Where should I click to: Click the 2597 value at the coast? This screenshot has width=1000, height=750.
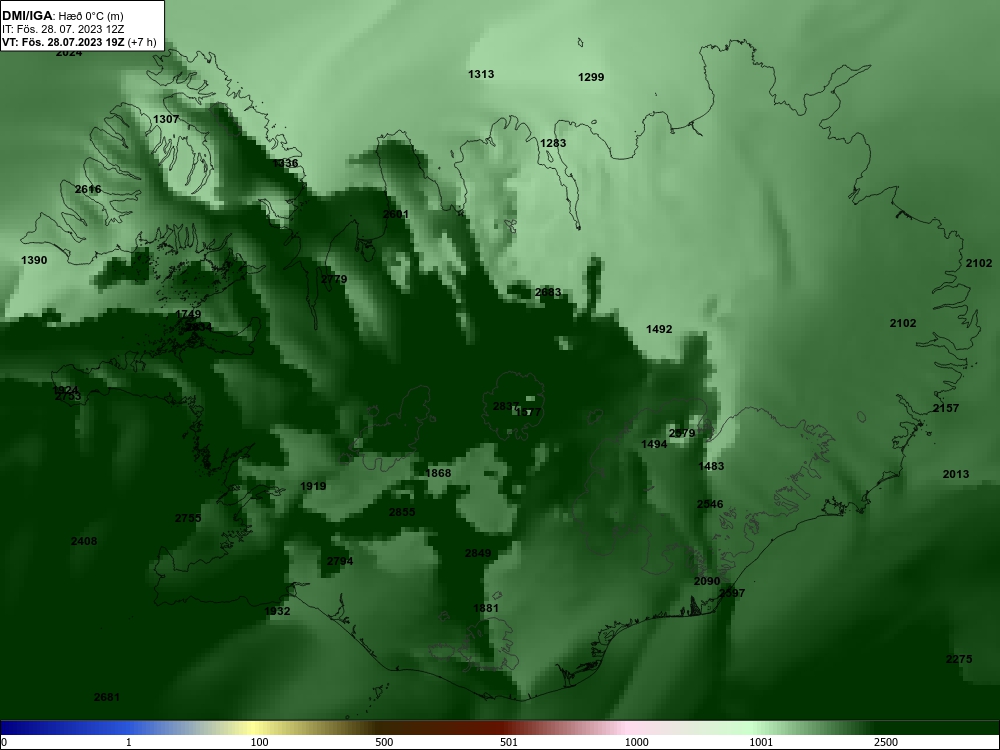(732, 592)
